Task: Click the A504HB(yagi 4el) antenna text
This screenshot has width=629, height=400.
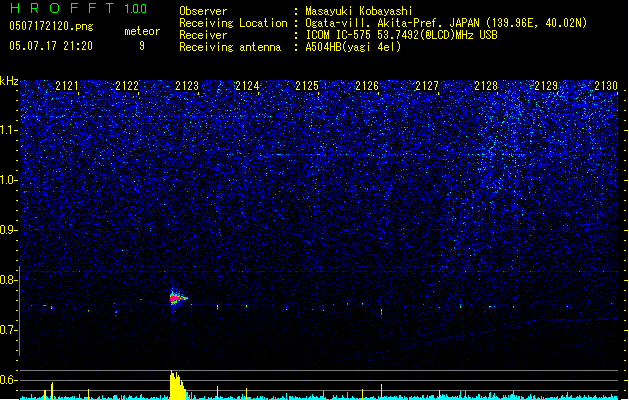Action: tap(353, 47)
